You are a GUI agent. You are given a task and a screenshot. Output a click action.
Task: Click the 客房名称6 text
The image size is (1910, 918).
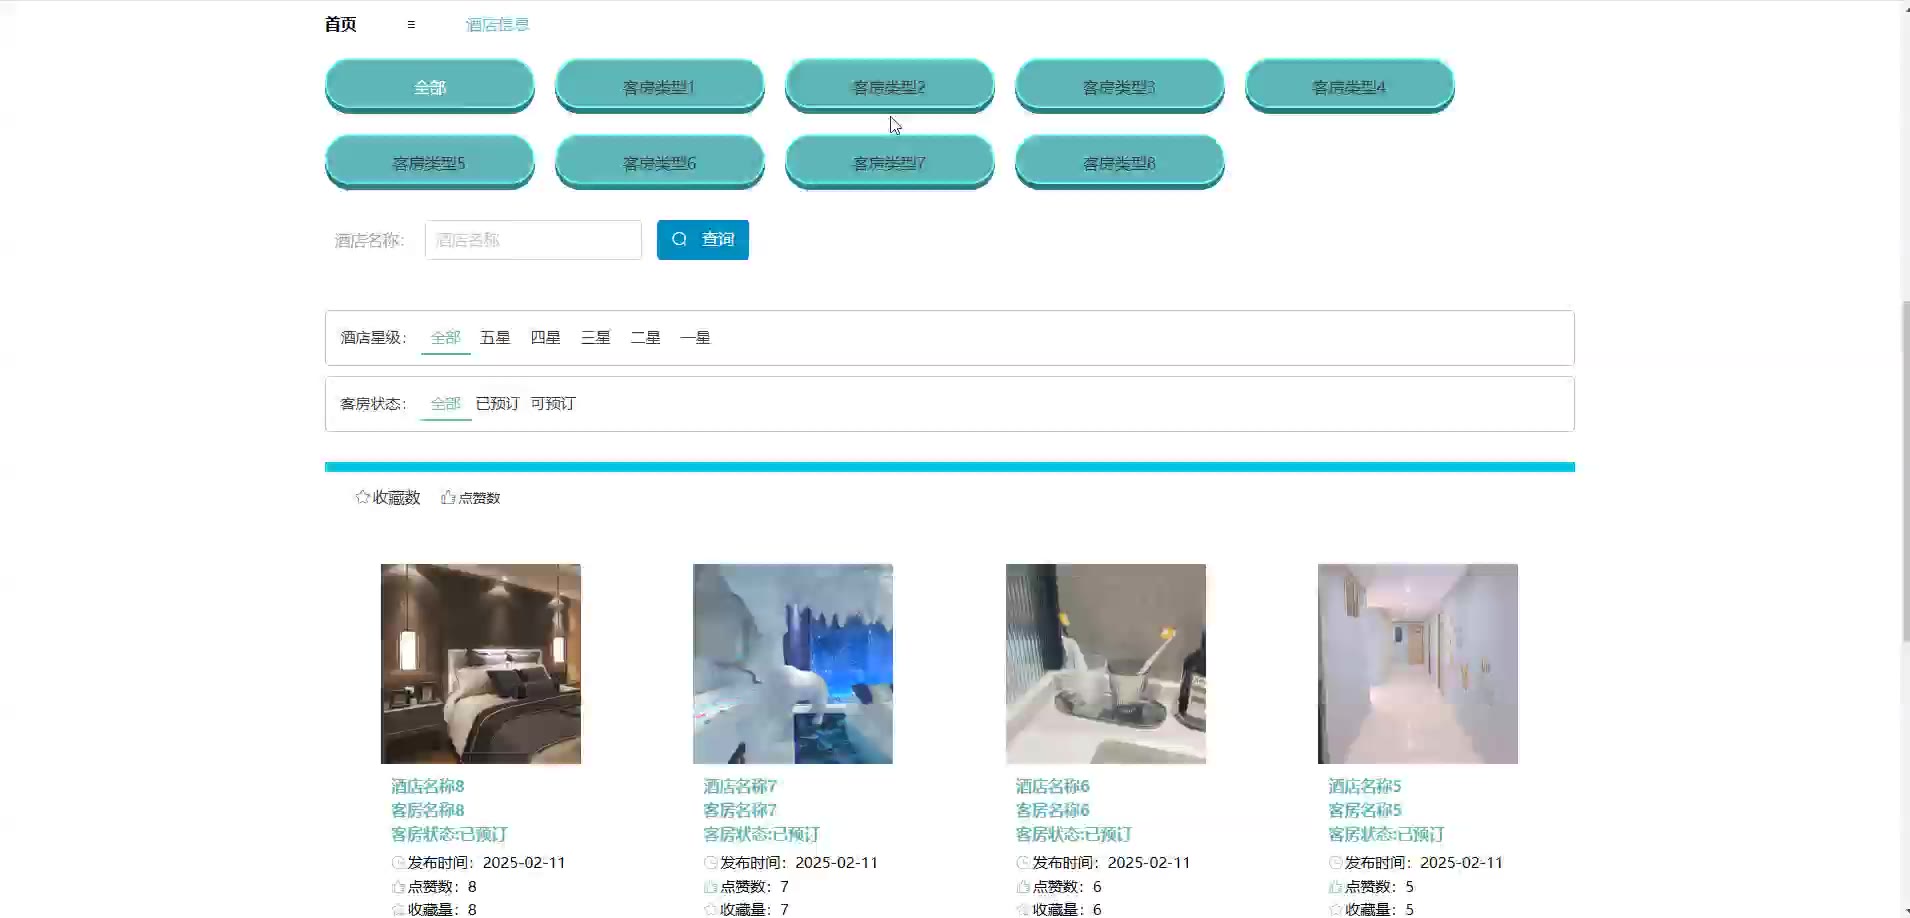(1053, 810)
